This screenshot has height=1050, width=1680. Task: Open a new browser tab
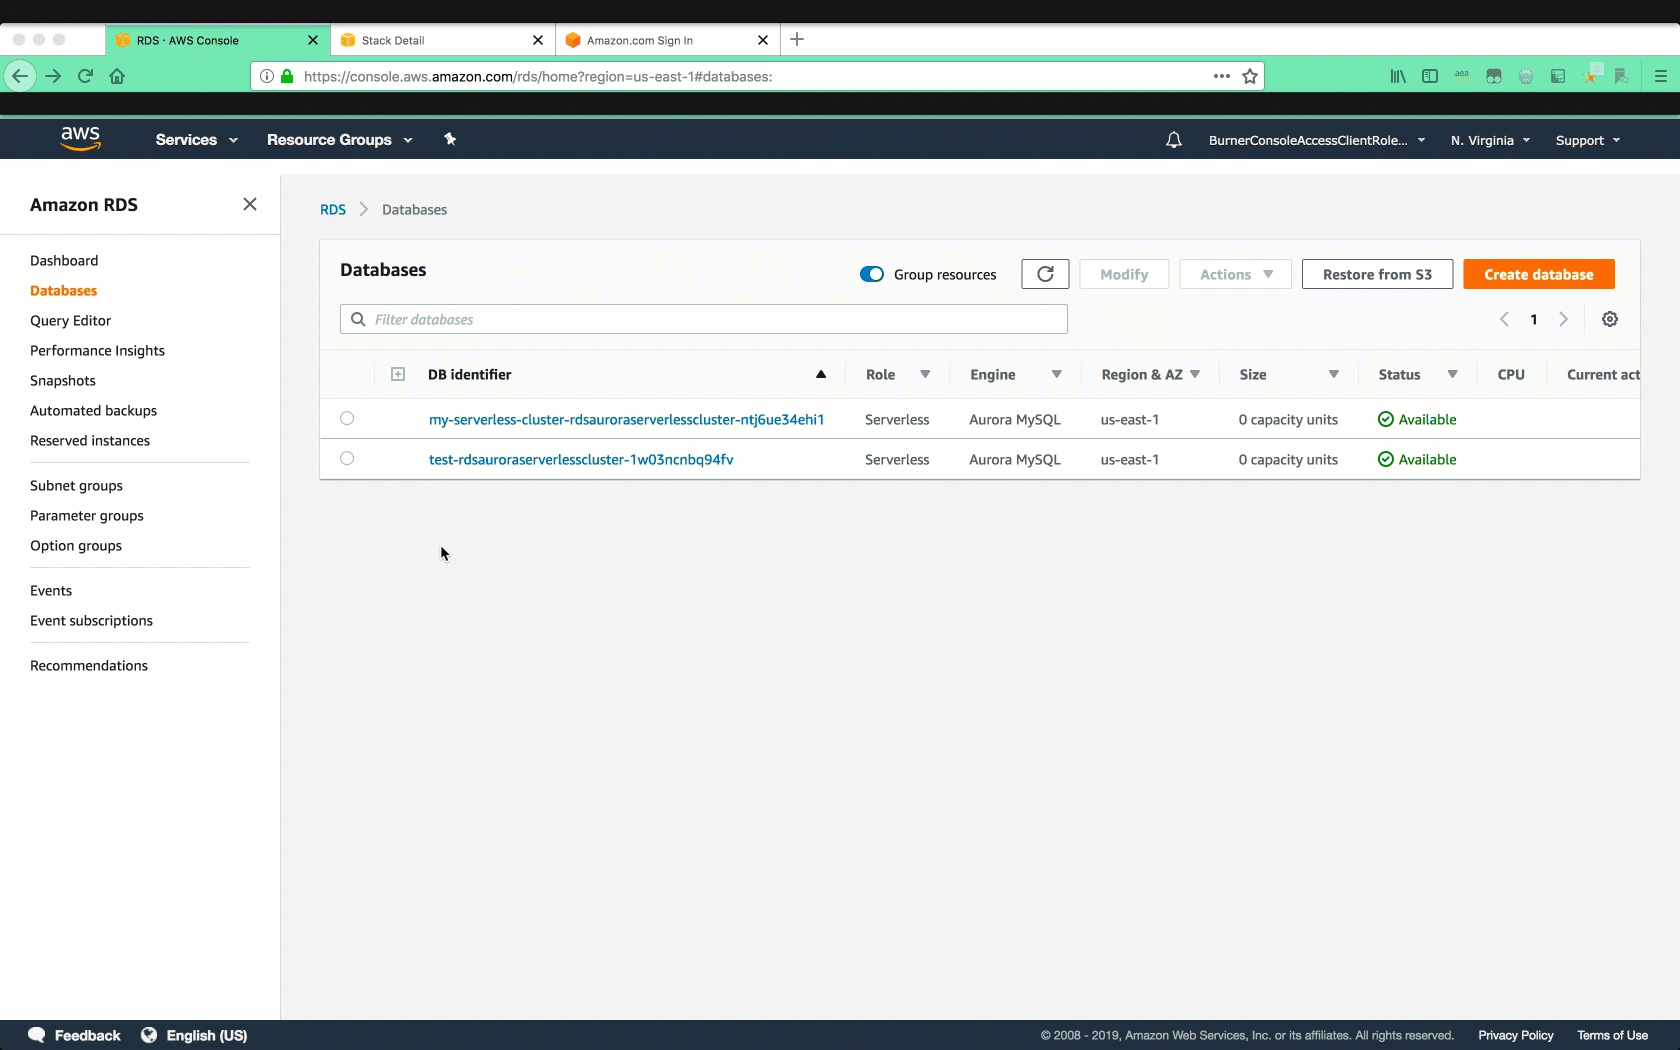point(797,39)
